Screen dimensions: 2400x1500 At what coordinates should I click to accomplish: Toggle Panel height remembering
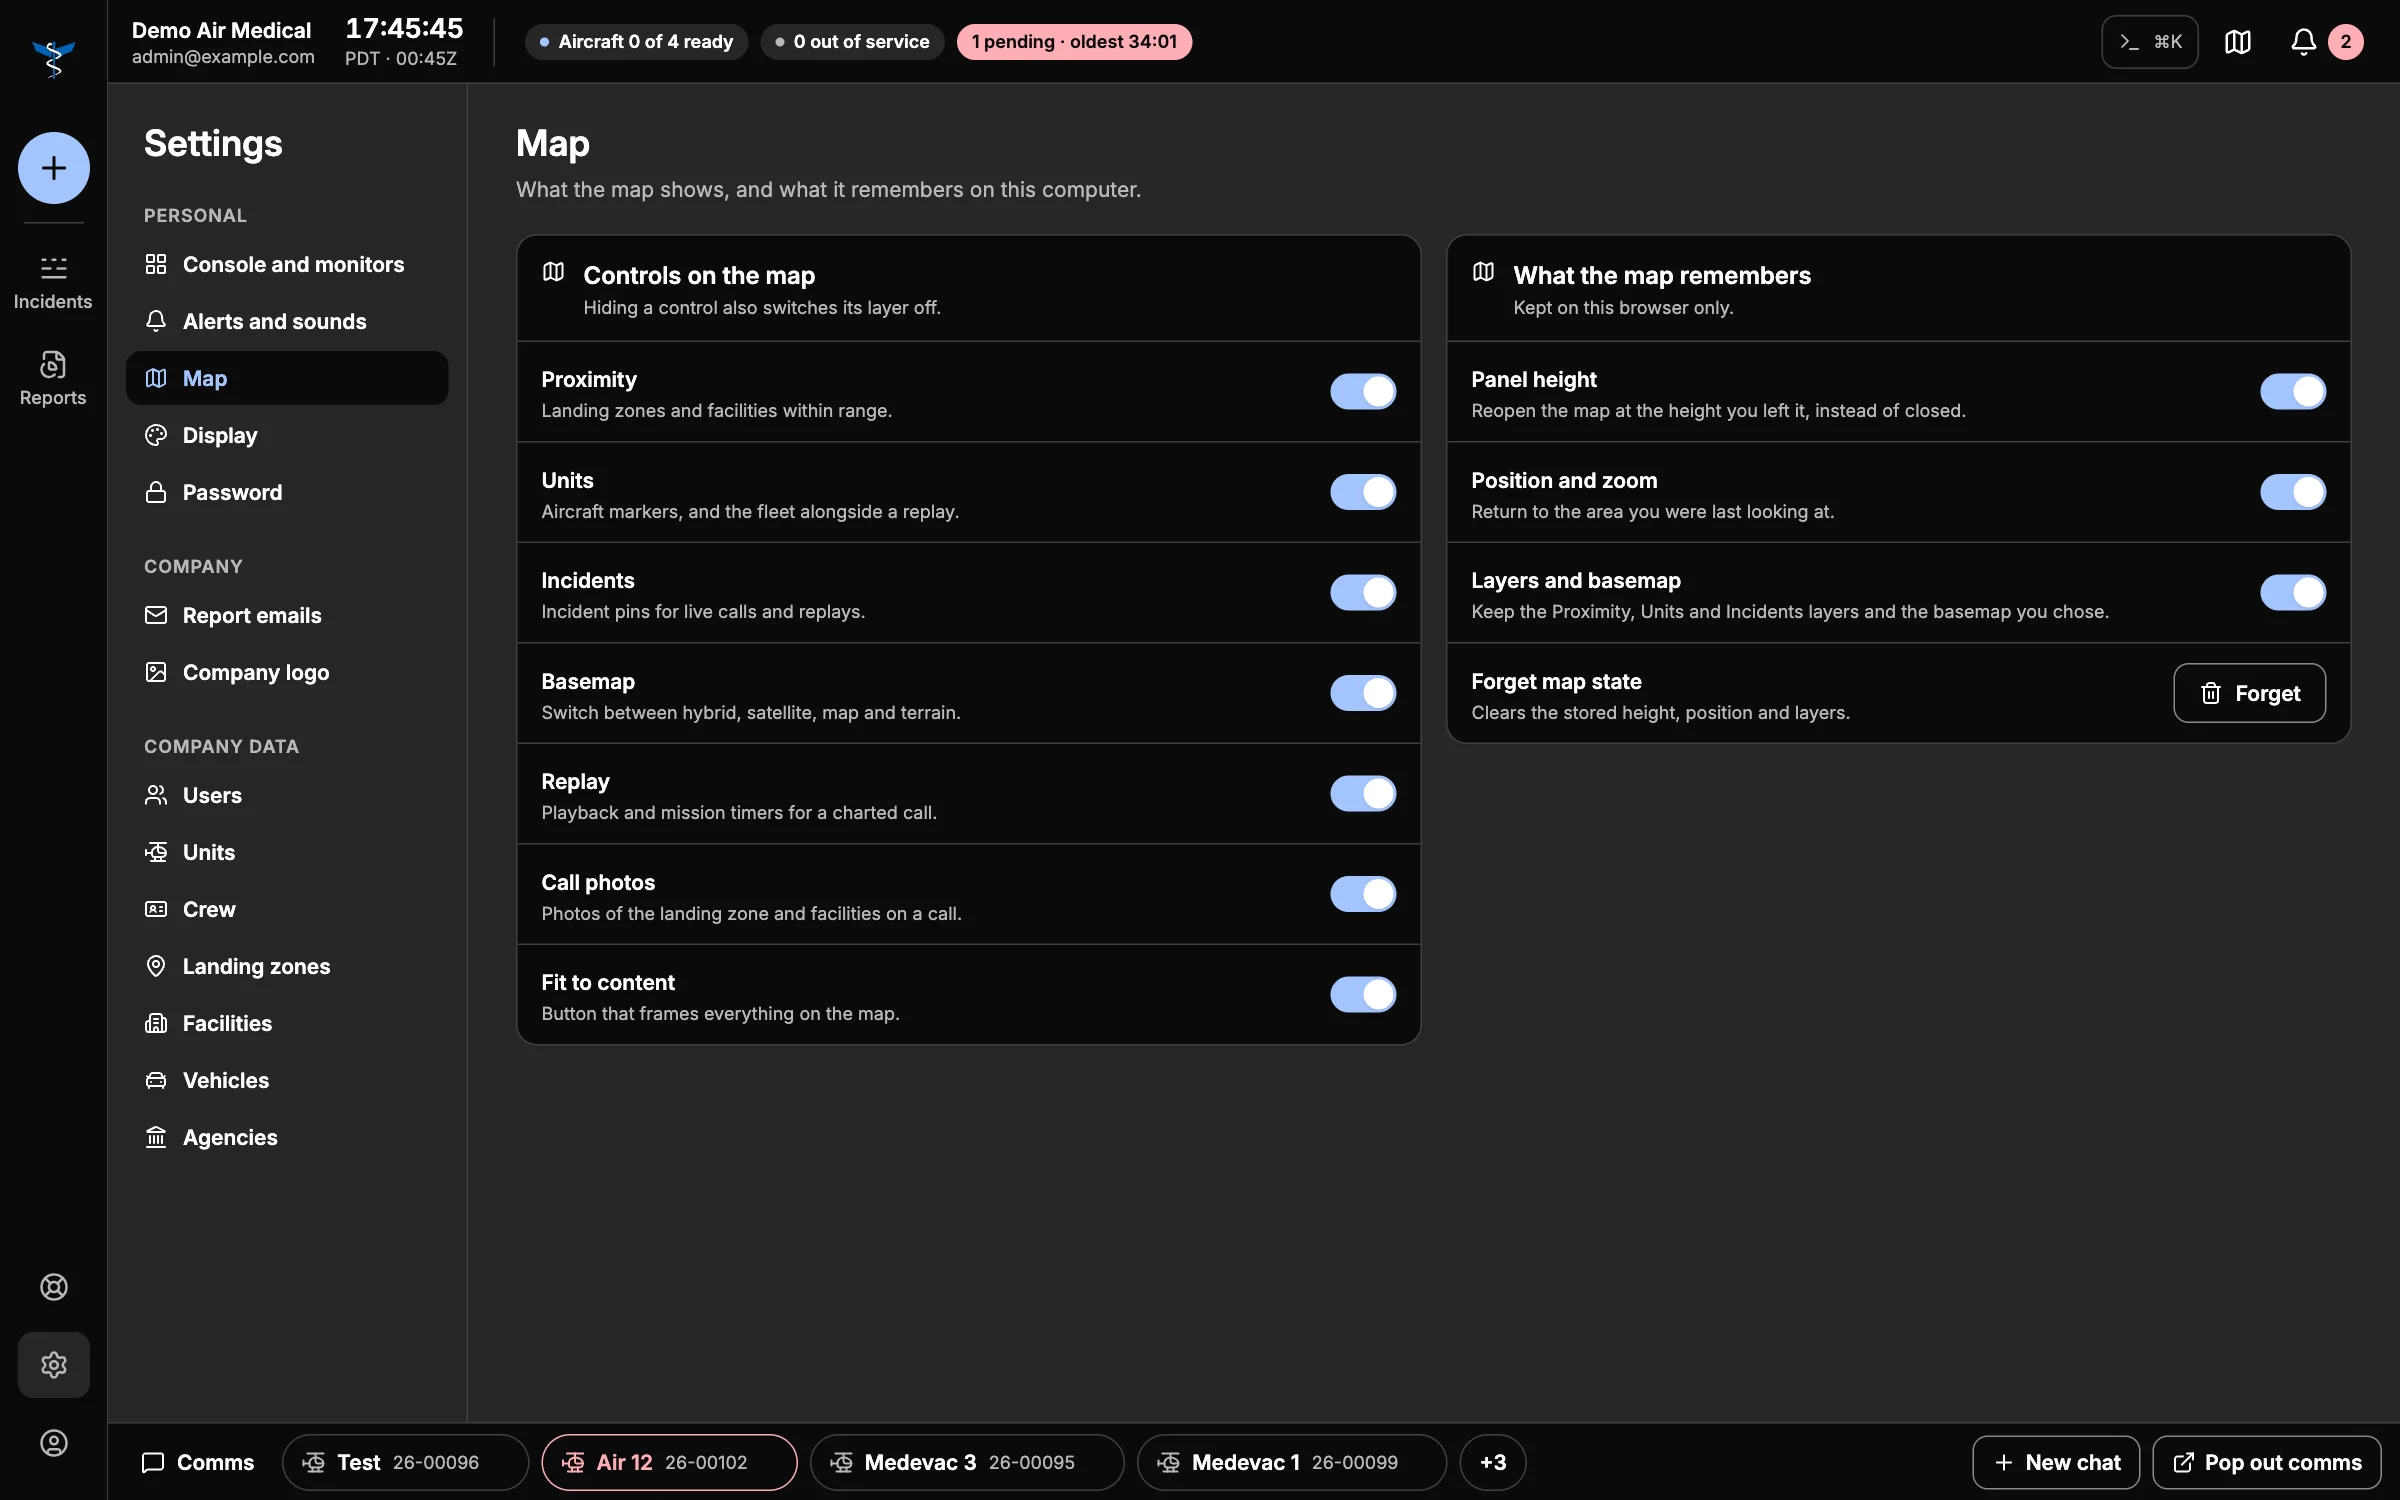[x=2293, y=392]
